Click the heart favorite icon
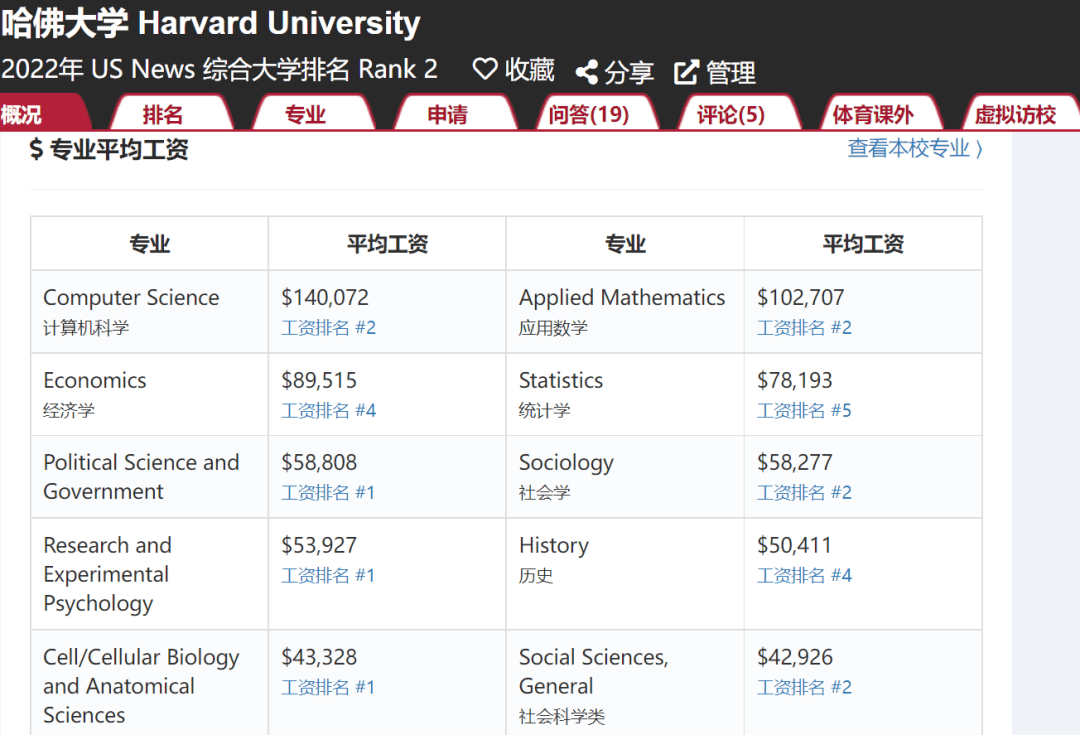Image resolution: width=1080 pixels, height=735 pixels. tap(485, 69)
